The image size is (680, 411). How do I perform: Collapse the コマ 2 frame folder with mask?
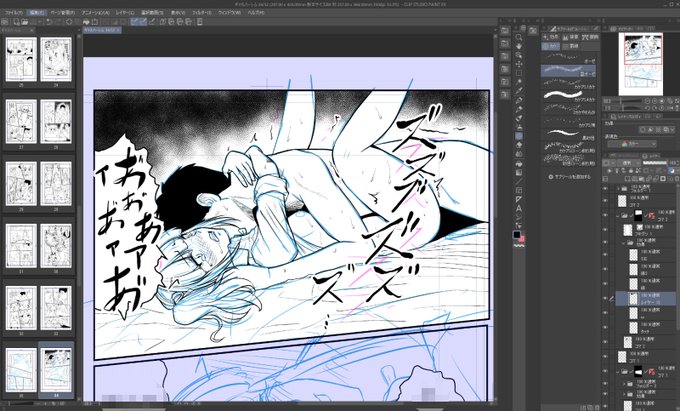point(618,215)
